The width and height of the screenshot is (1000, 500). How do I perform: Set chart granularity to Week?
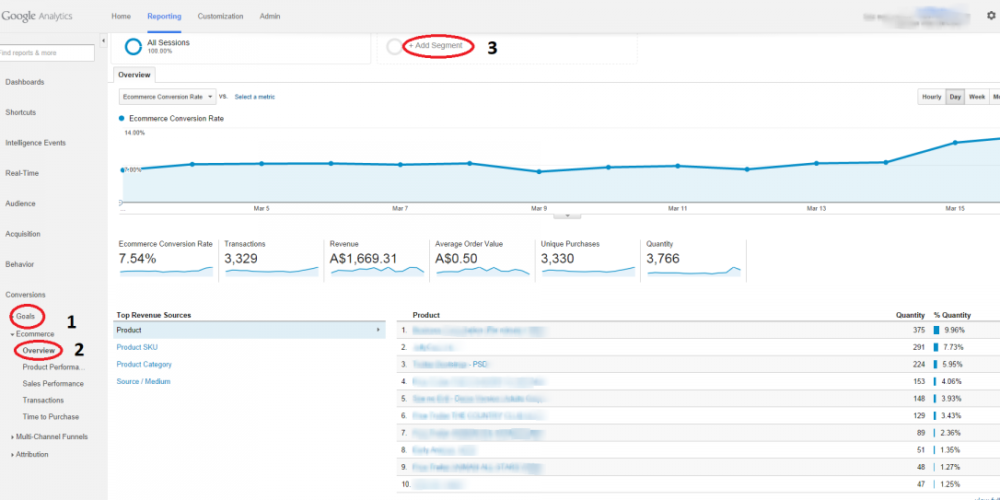tap(976, 97)
